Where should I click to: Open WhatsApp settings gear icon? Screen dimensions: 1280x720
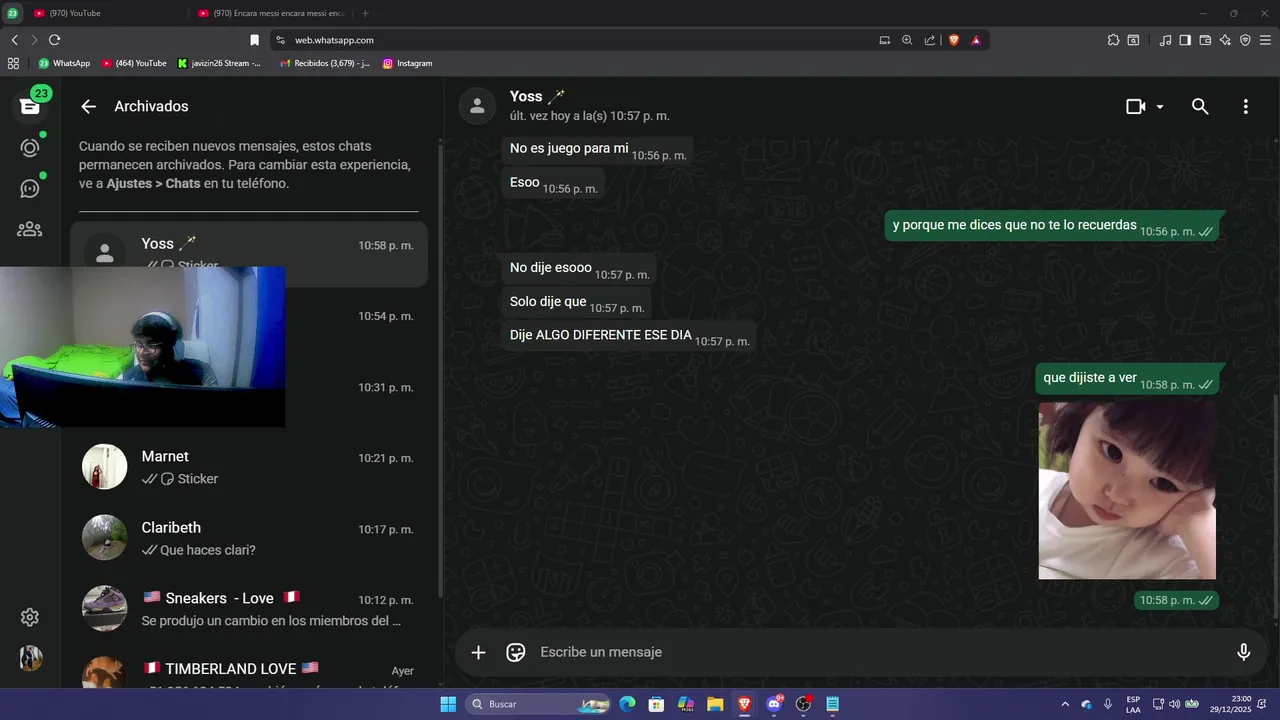pos(30,617)
